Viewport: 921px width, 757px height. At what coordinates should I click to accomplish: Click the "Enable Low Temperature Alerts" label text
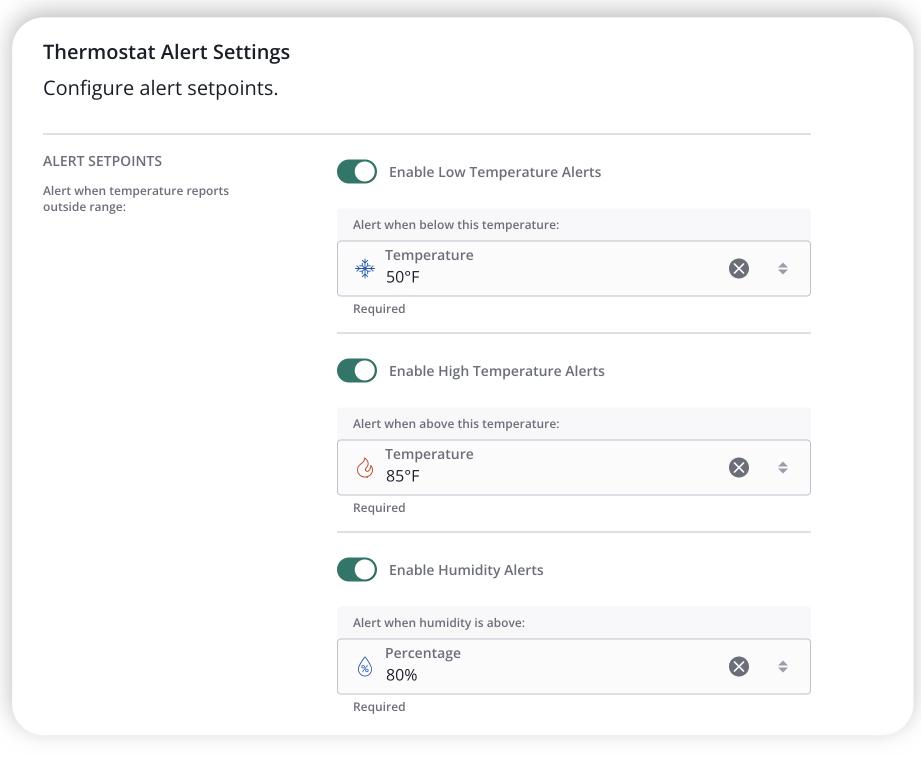[495, 172]
